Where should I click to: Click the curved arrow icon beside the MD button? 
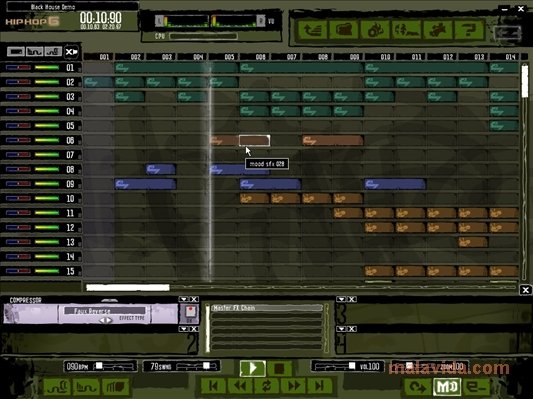pos(418,386)
